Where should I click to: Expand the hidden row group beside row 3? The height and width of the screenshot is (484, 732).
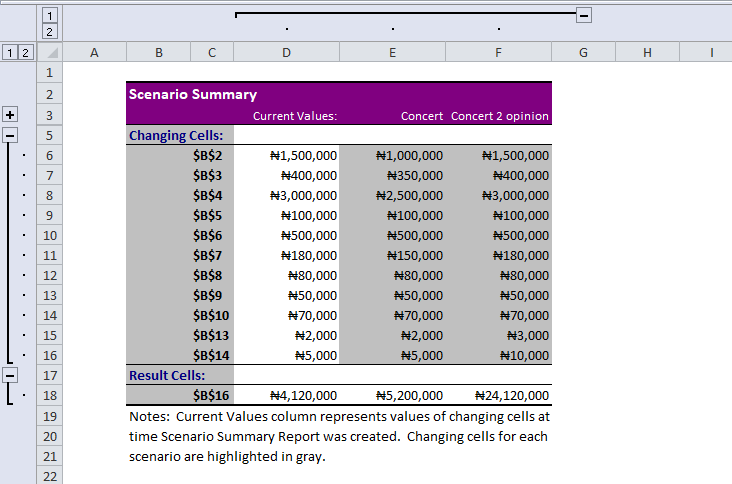10,115
